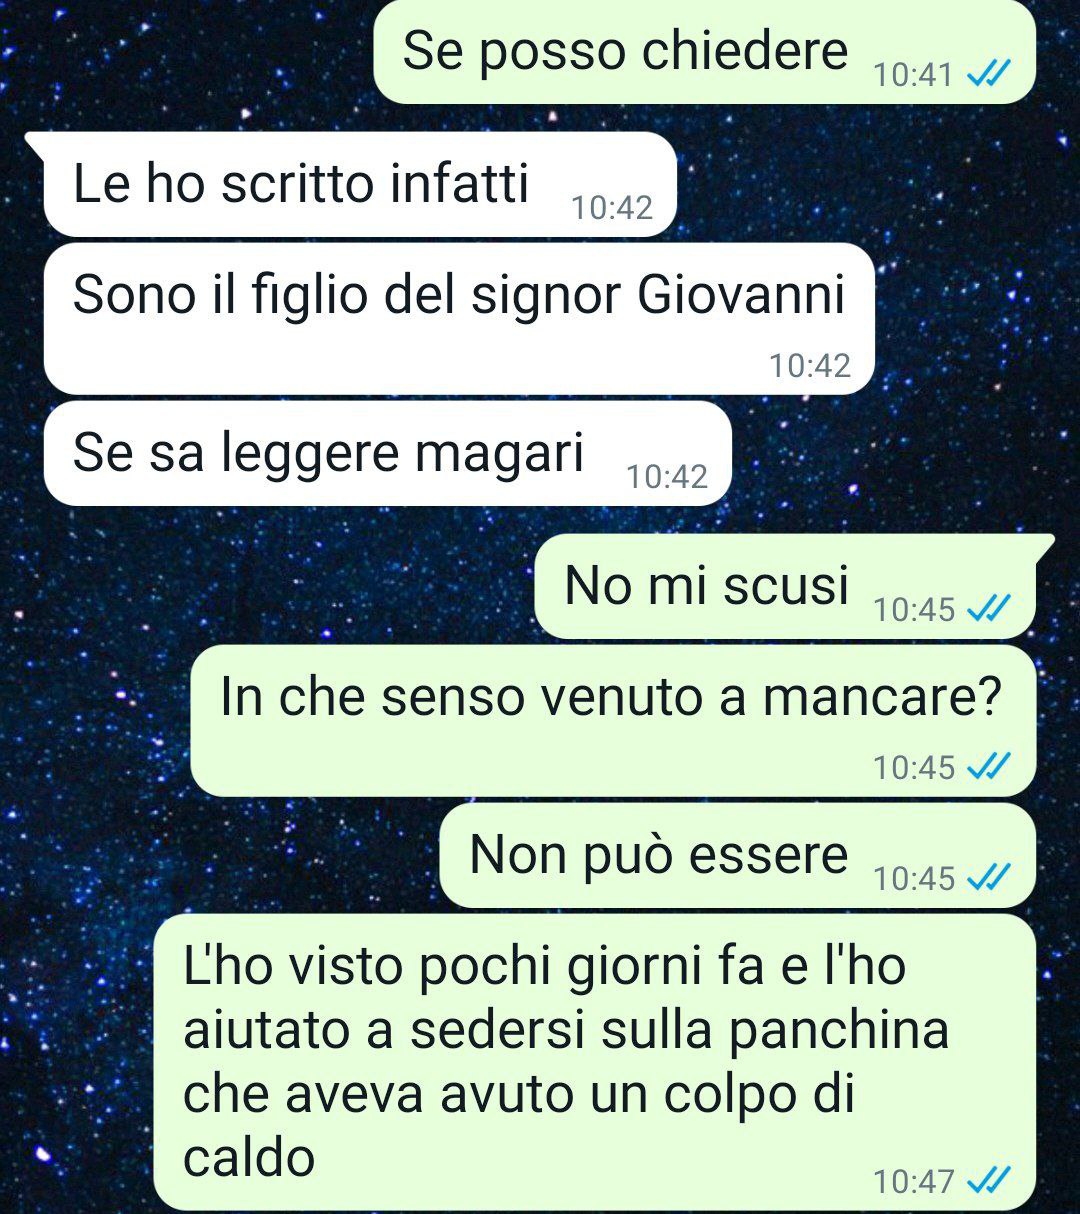Select the 'No mi scusi' message bubble
This screenshot has width=1080, height=1214.
[785, 586]
